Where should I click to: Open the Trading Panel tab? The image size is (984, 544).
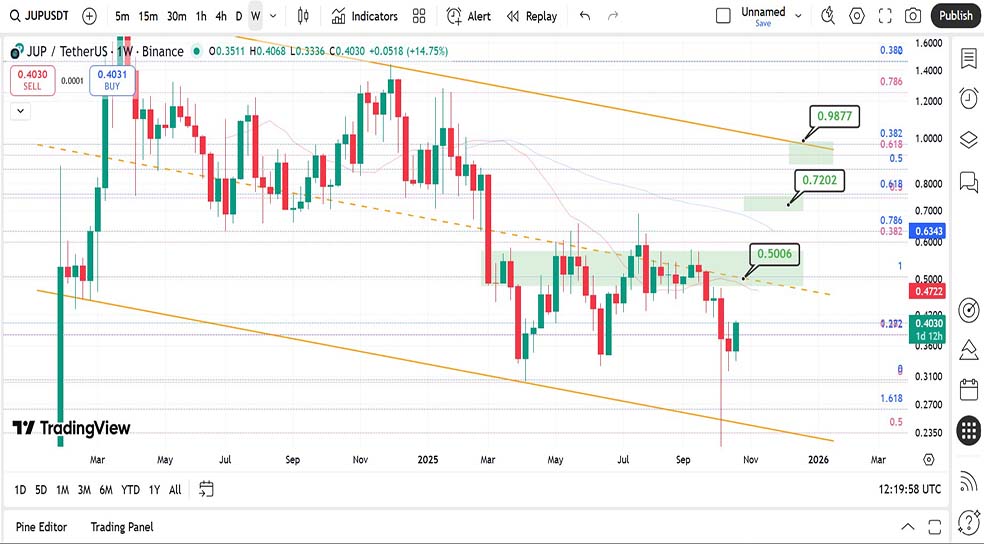[x=122, y=527]
